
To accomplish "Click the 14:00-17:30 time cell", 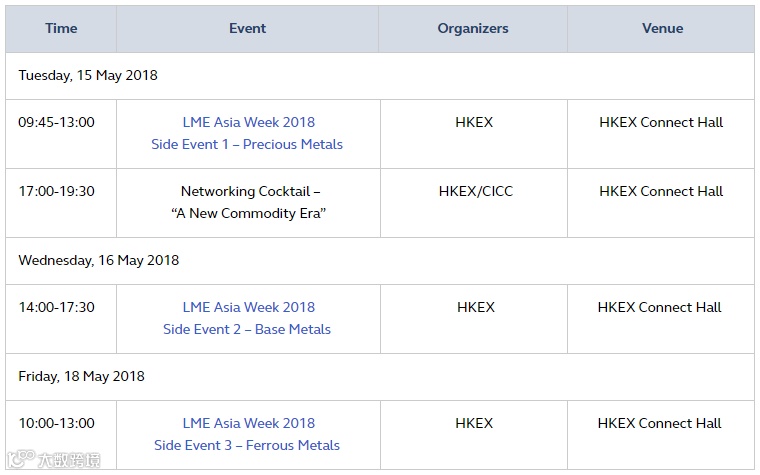I will (61, 319).
